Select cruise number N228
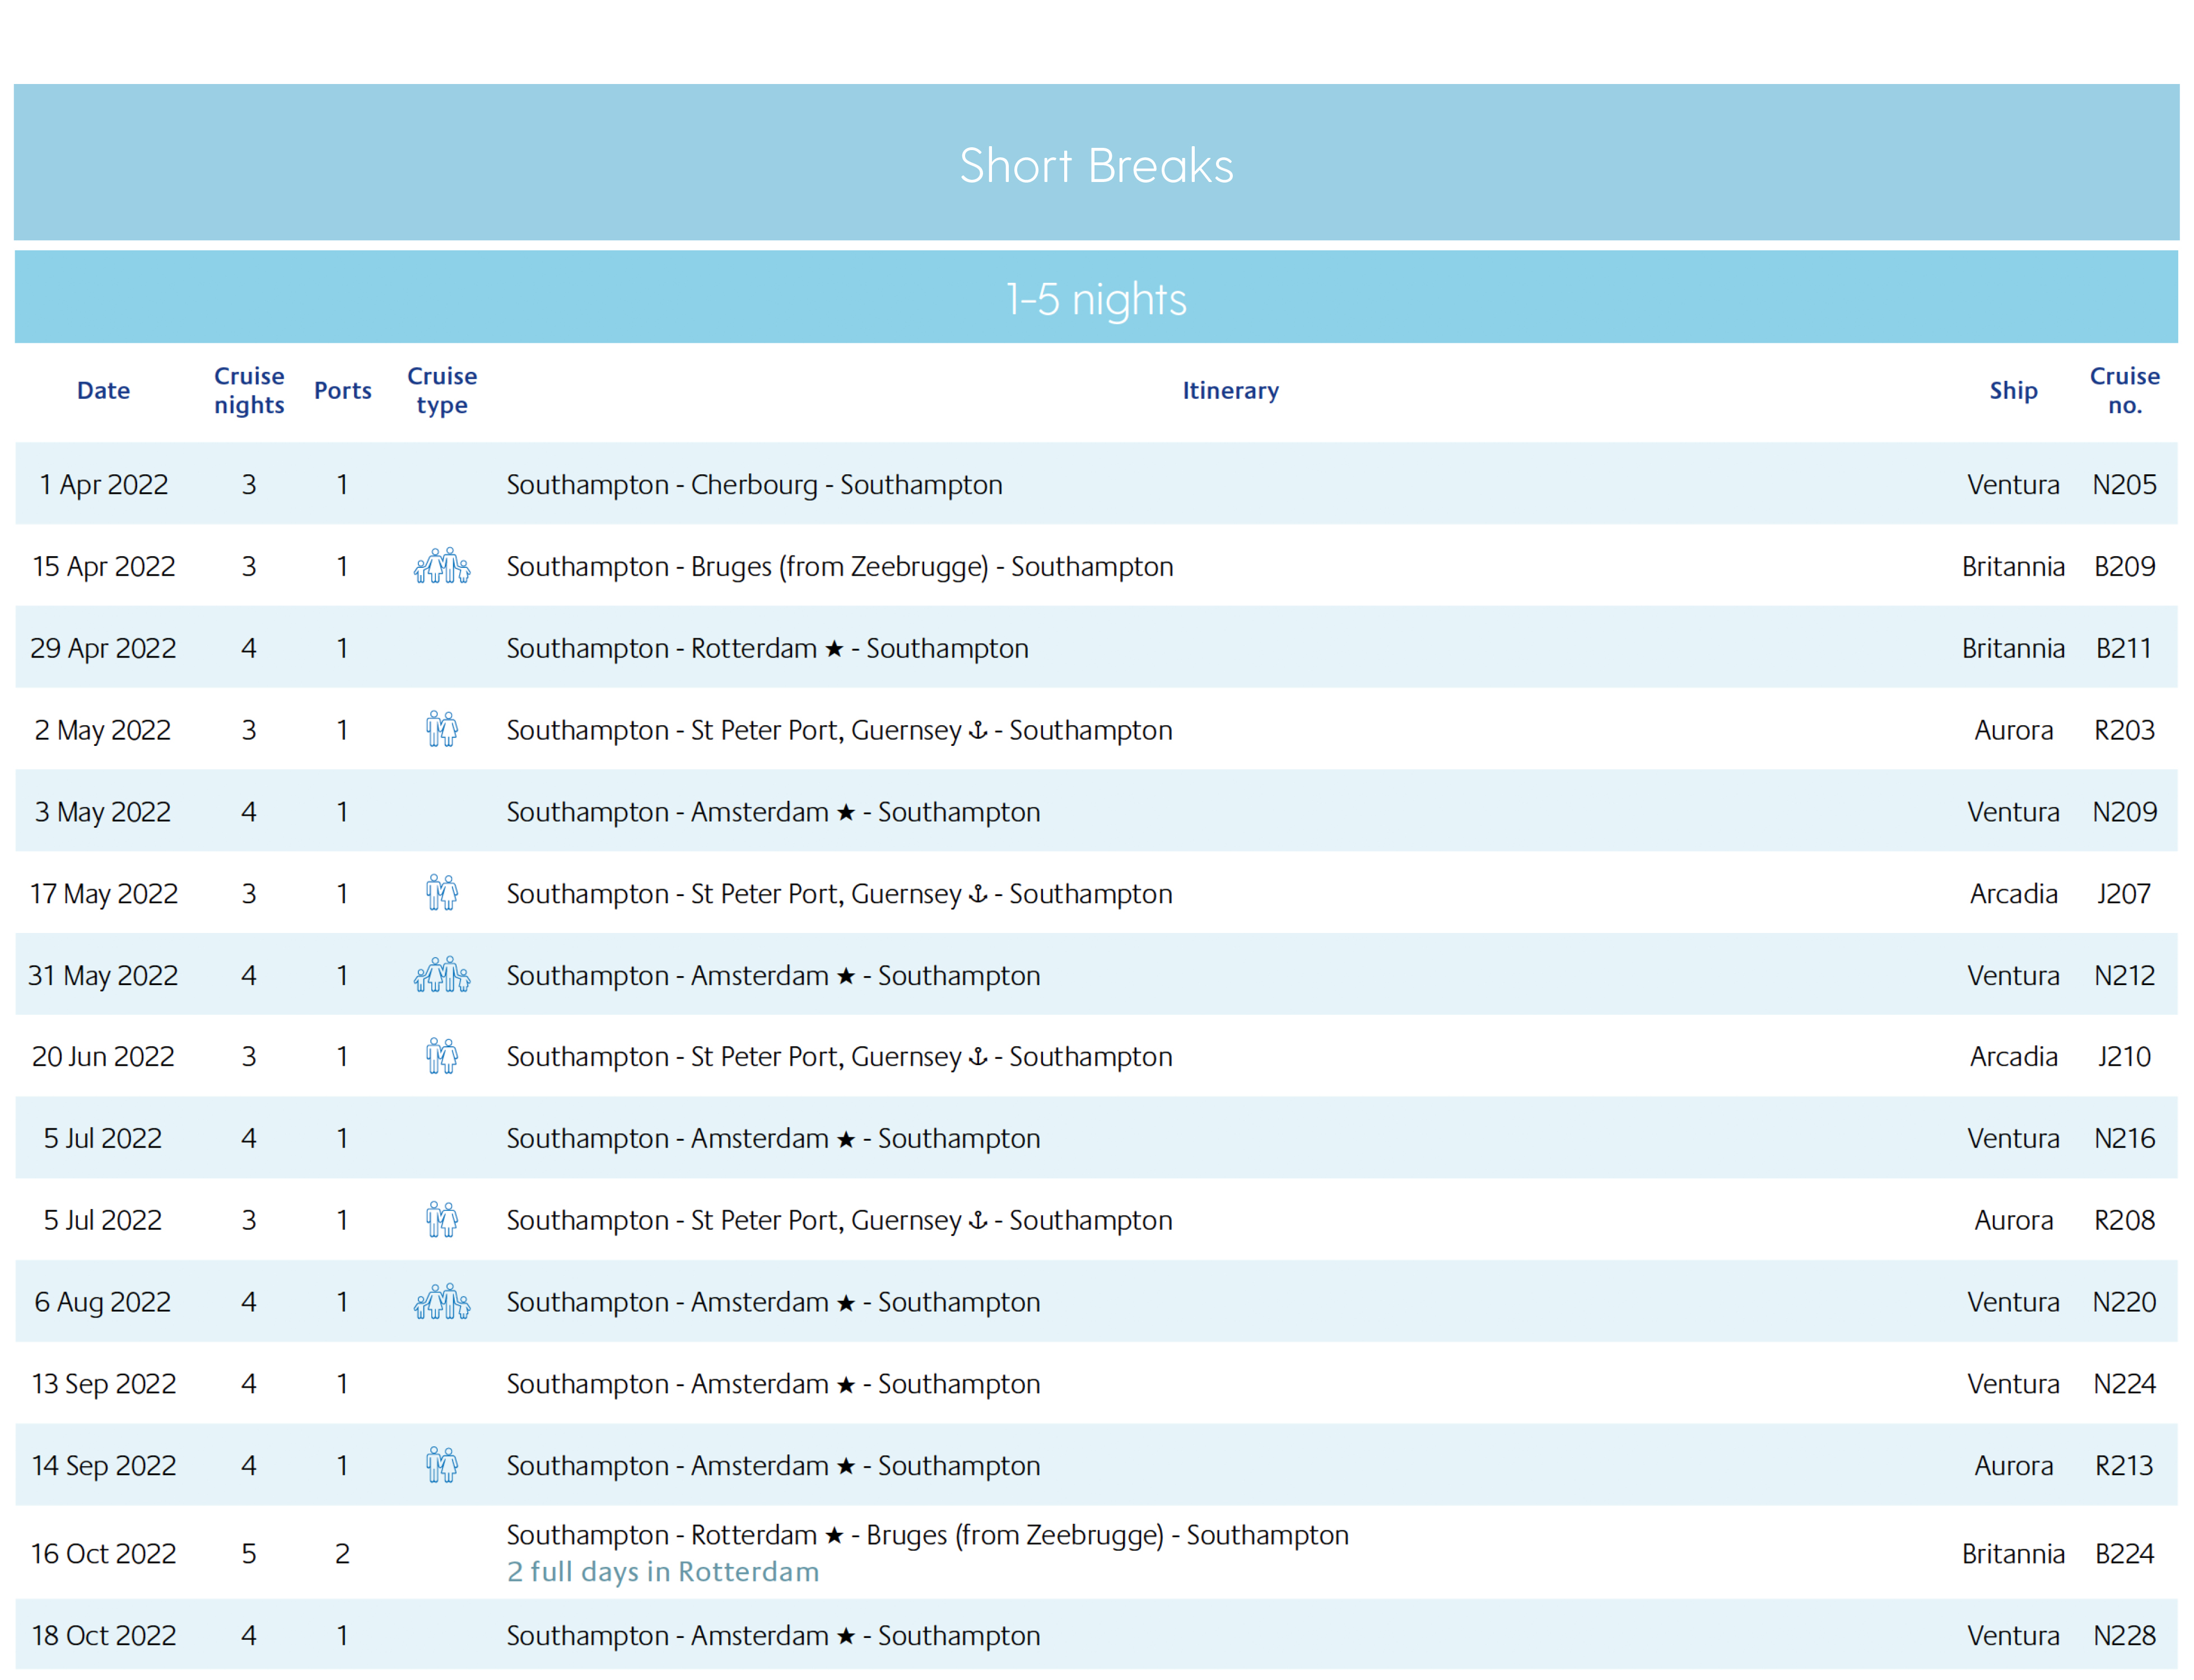This screenshot has height=1680, width=2194. point(2124,1636)
